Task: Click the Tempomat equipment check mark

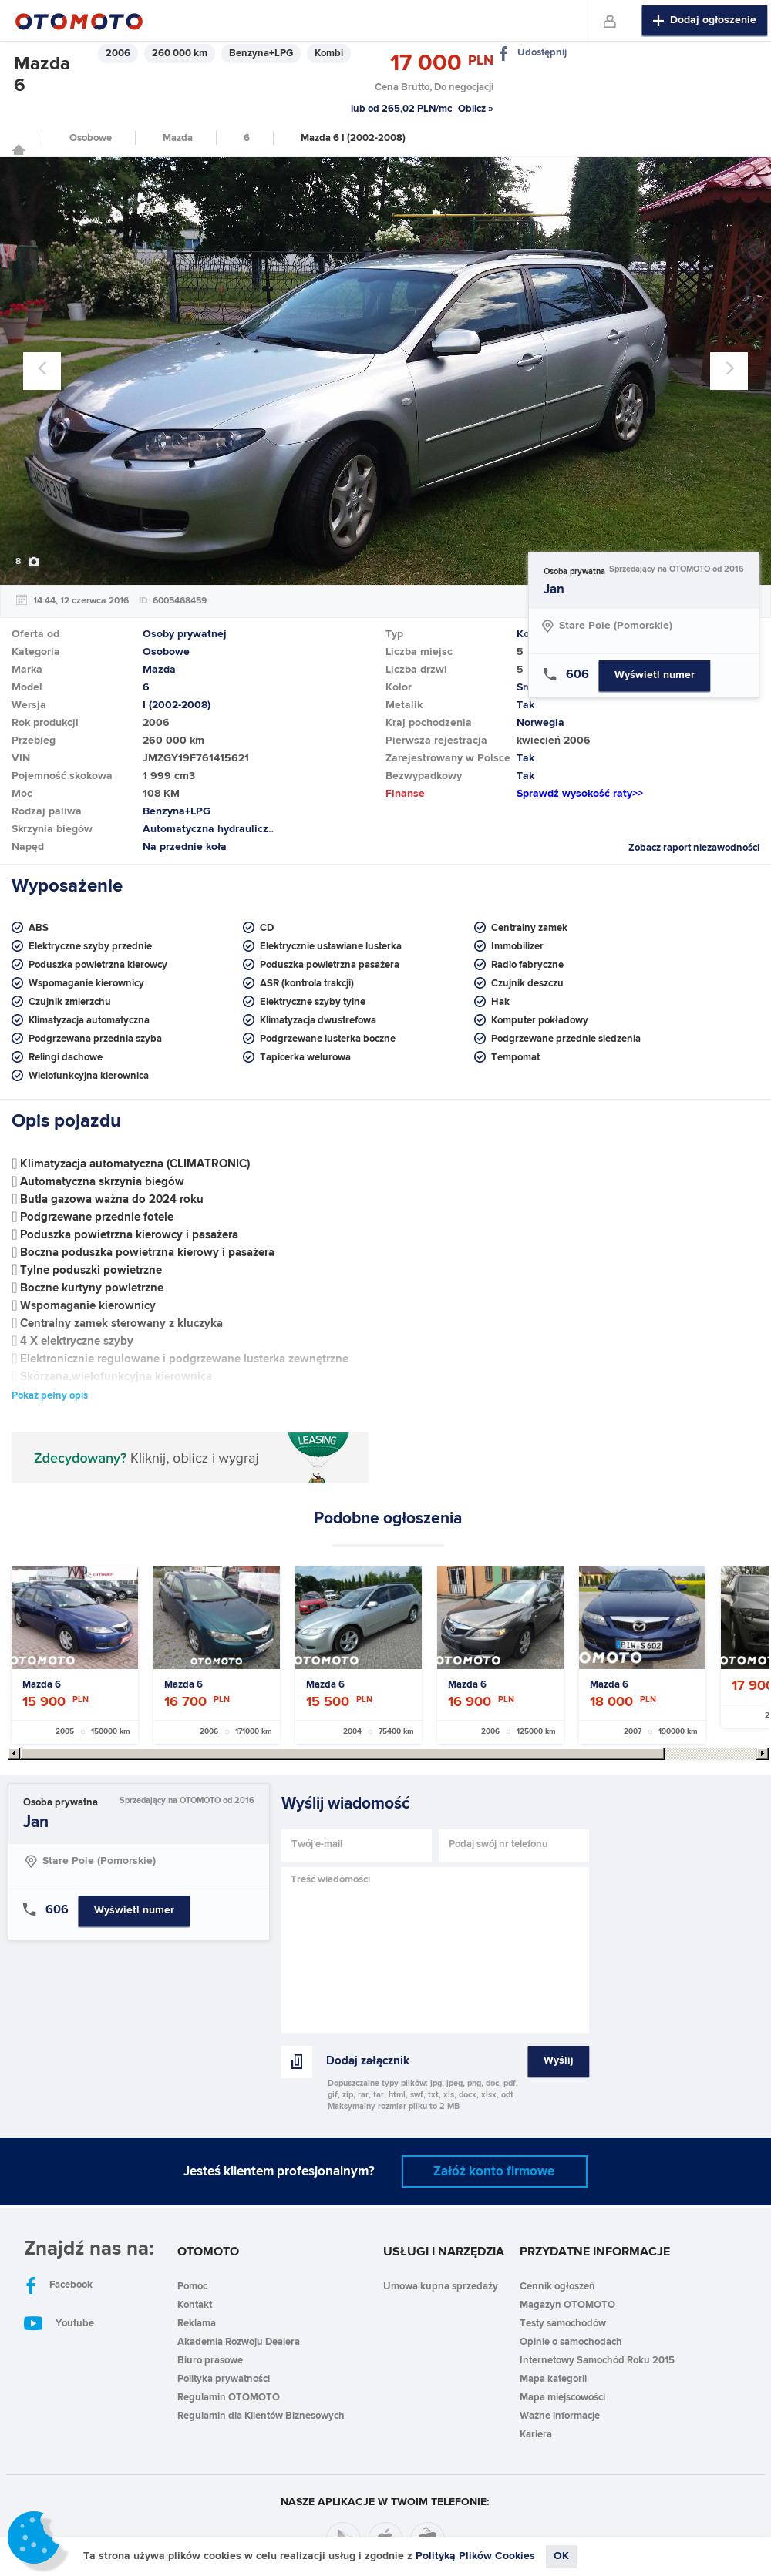Action: [480, 1057]
